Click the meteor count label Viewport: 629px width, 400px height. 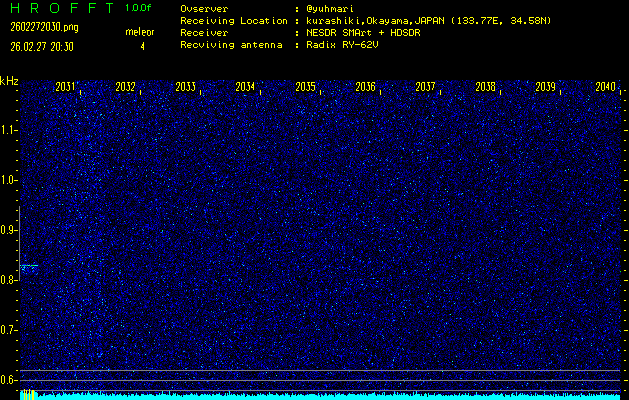point(140,32)
